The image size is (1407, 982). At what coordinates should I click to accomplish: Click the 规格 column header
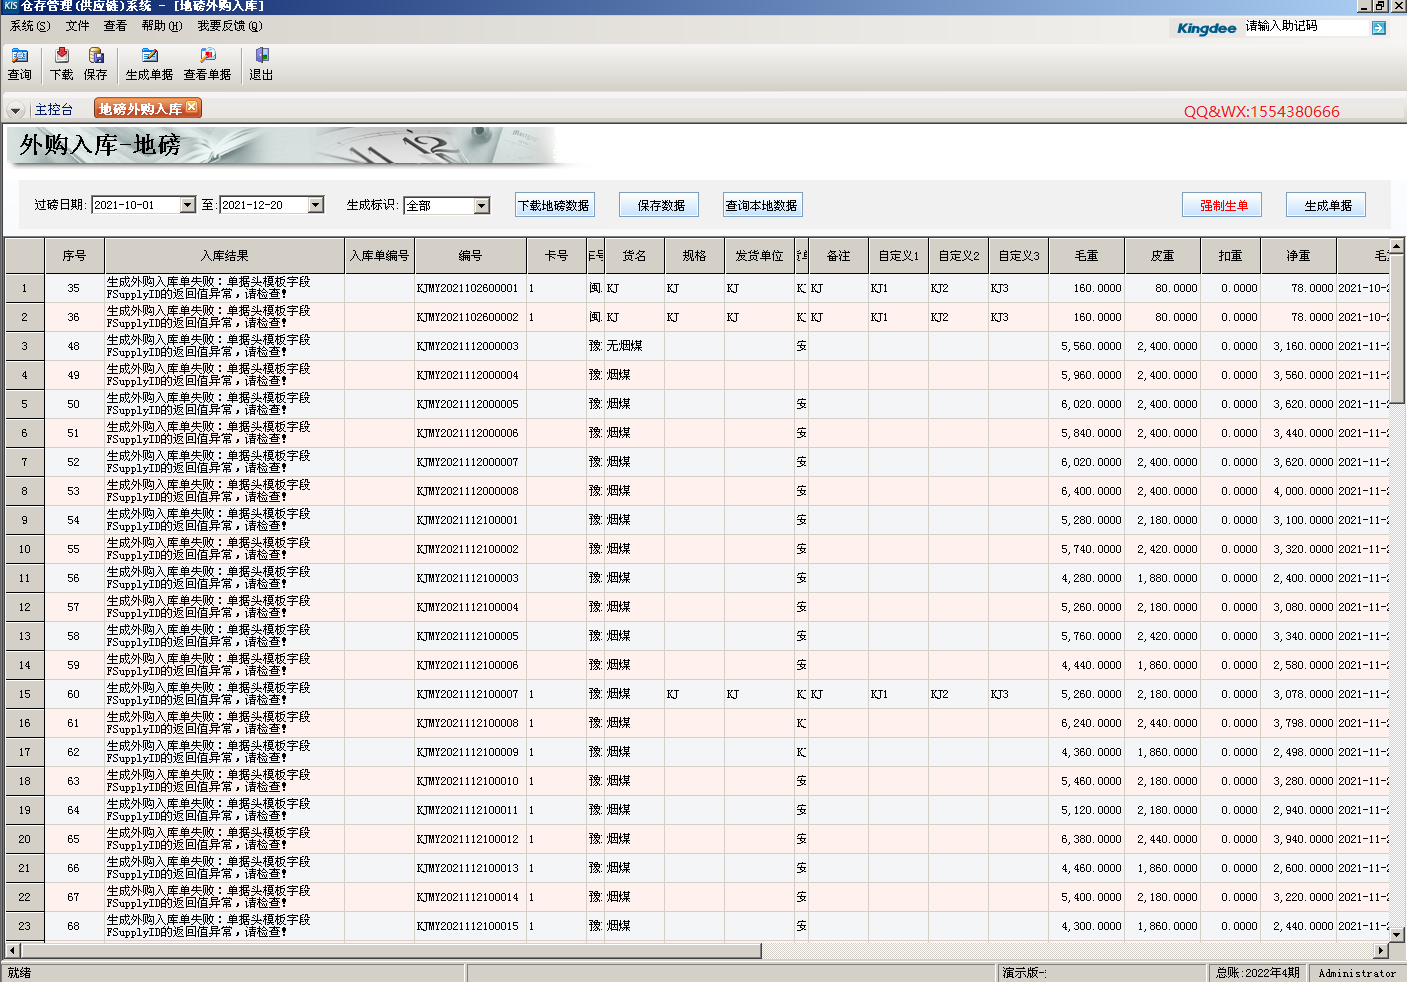[x=694, y=256]
